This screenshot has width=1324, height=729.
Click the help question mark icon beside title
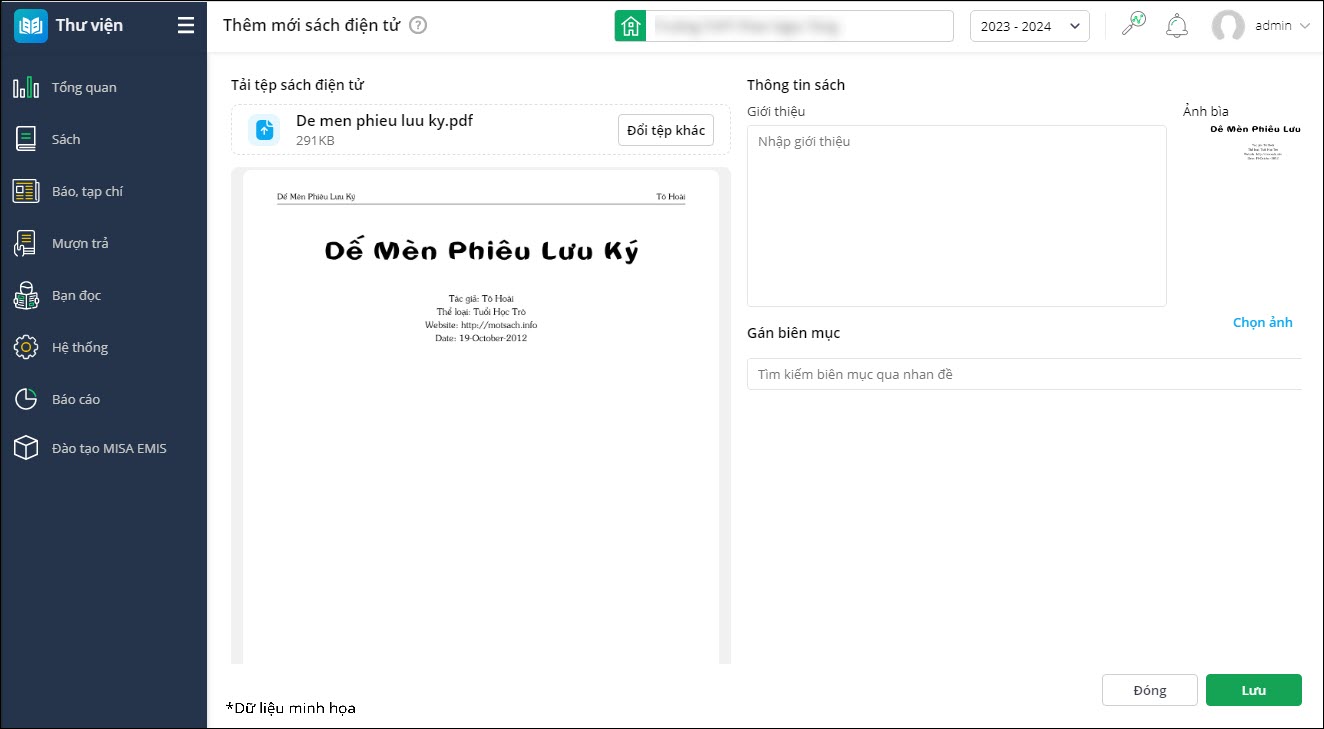pos(418,26)
